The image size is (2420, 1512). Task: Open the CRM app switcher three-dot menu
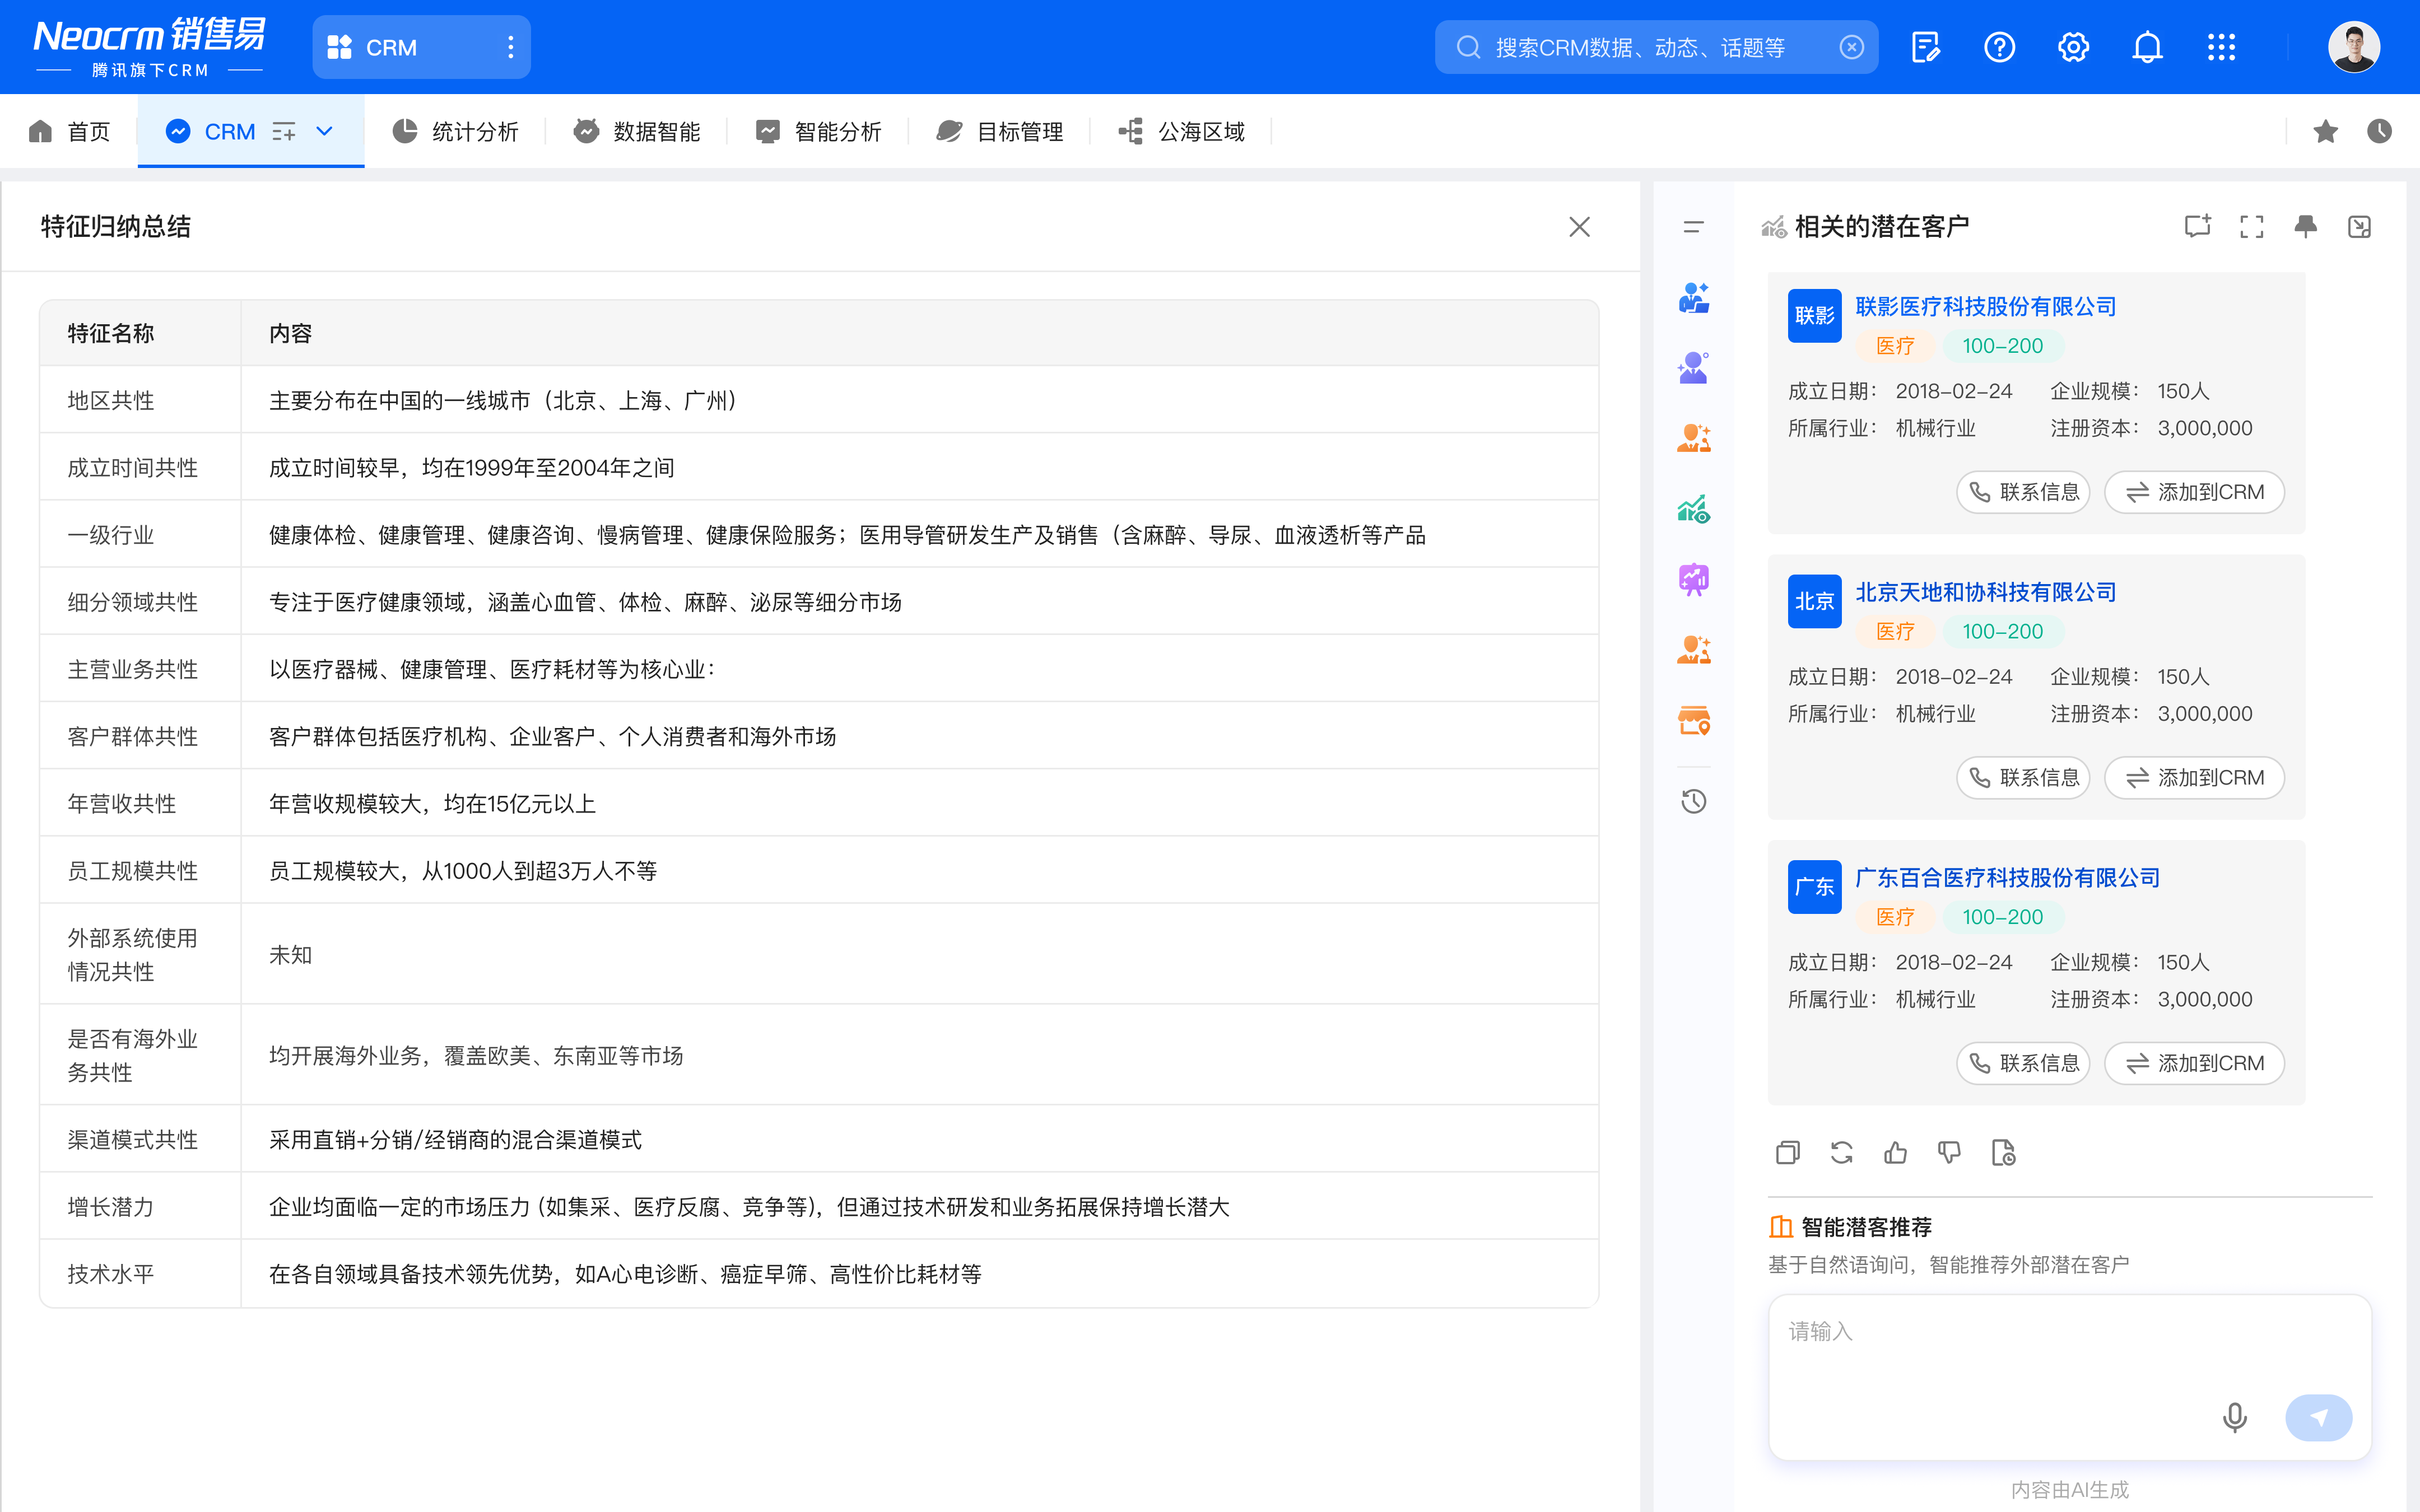(510, 47)
